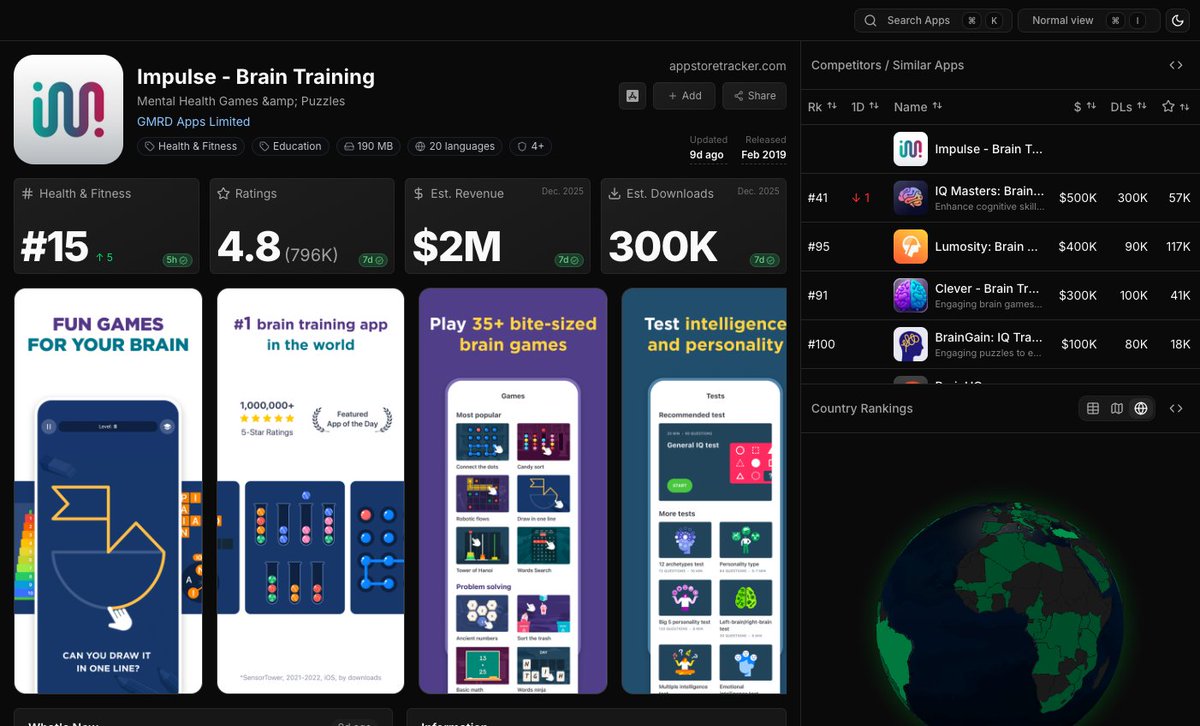Sort competitors by Name column
Image resolution: width=1200 pixels, height=726 pixels.
coord(918,106)
